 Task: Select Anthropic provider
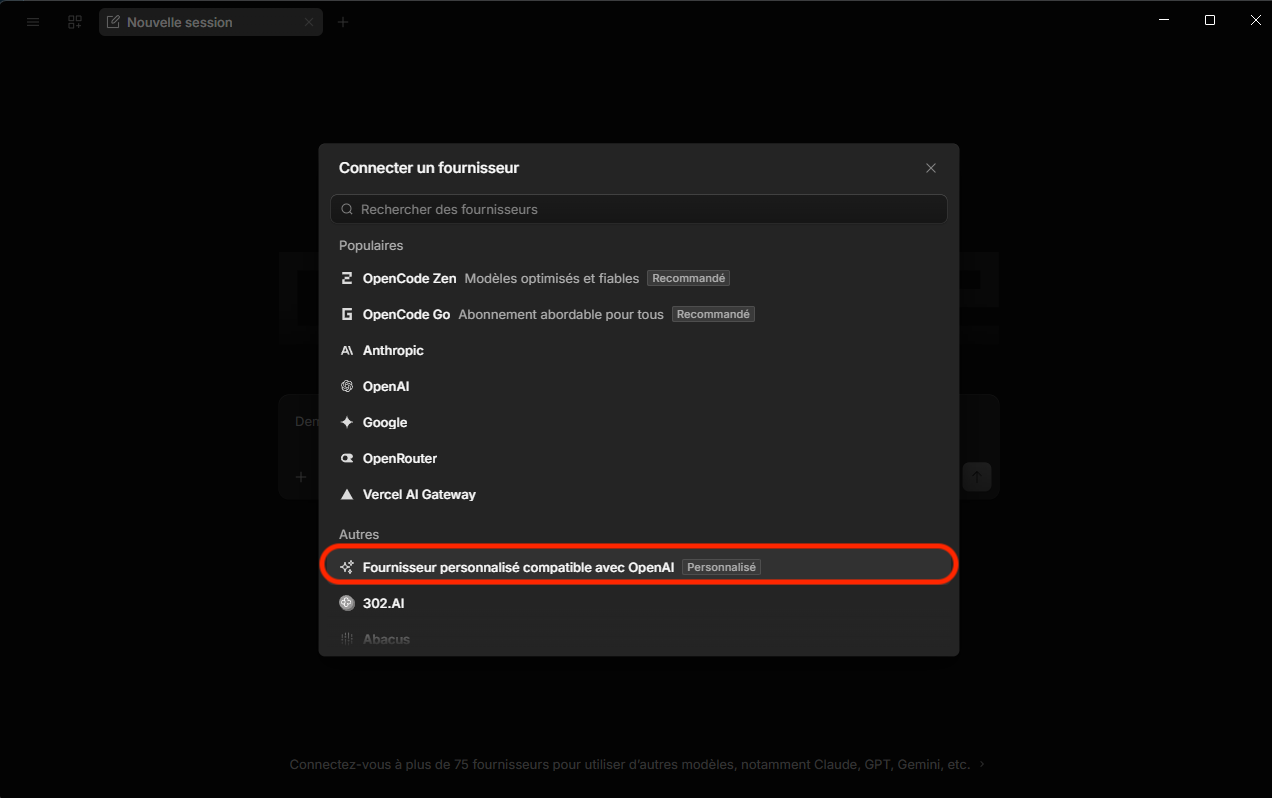[638, 350]
